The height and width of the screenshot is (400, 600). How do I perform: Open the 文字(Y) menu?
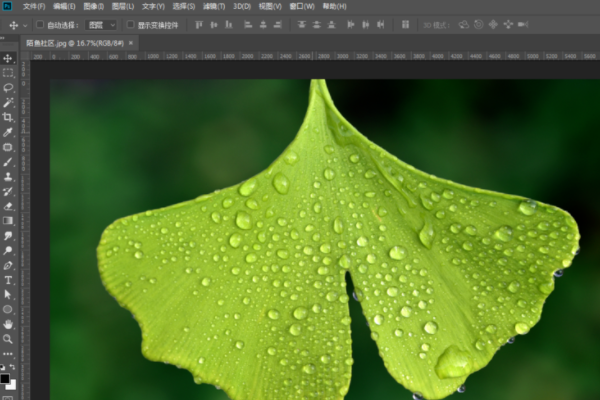pos(153,7)
